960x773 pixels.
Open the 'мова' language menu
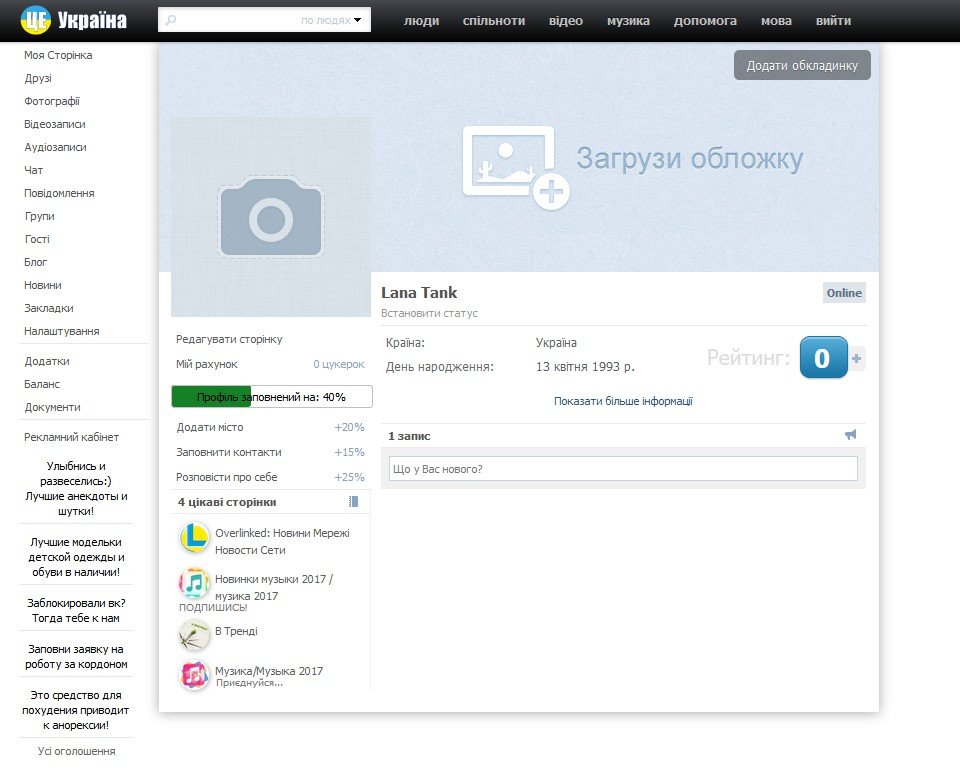(776, 20)
